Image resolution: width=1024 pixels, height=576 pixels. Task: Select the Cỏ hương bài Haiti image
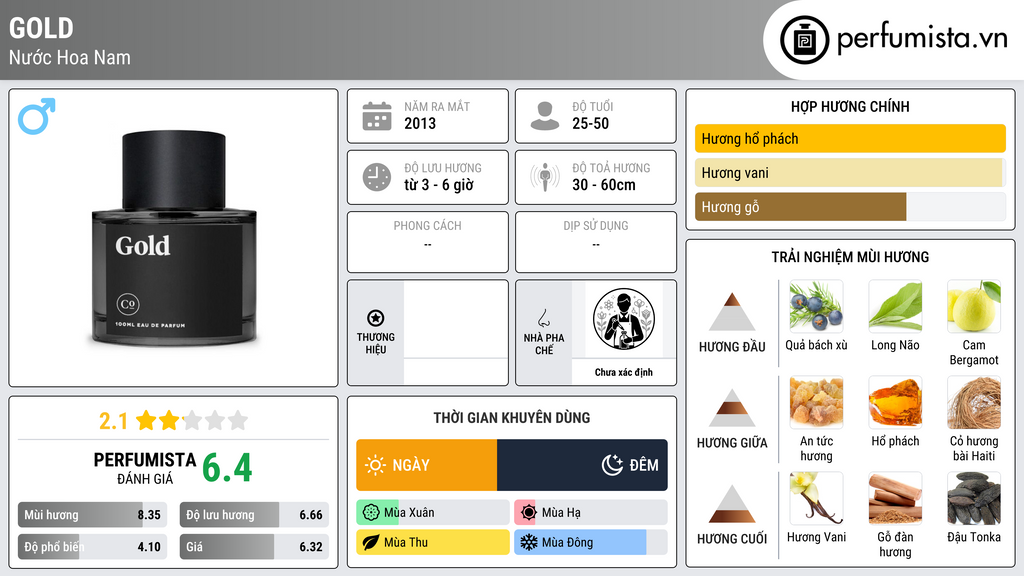[x=974, y=402]
